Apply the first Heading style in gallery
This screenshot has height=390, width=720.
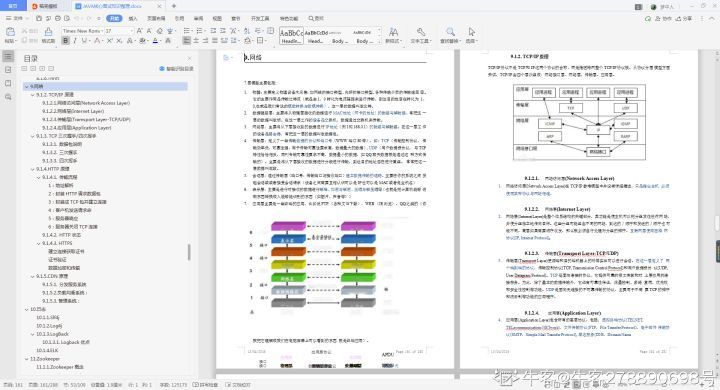click(x=292, y=36)
